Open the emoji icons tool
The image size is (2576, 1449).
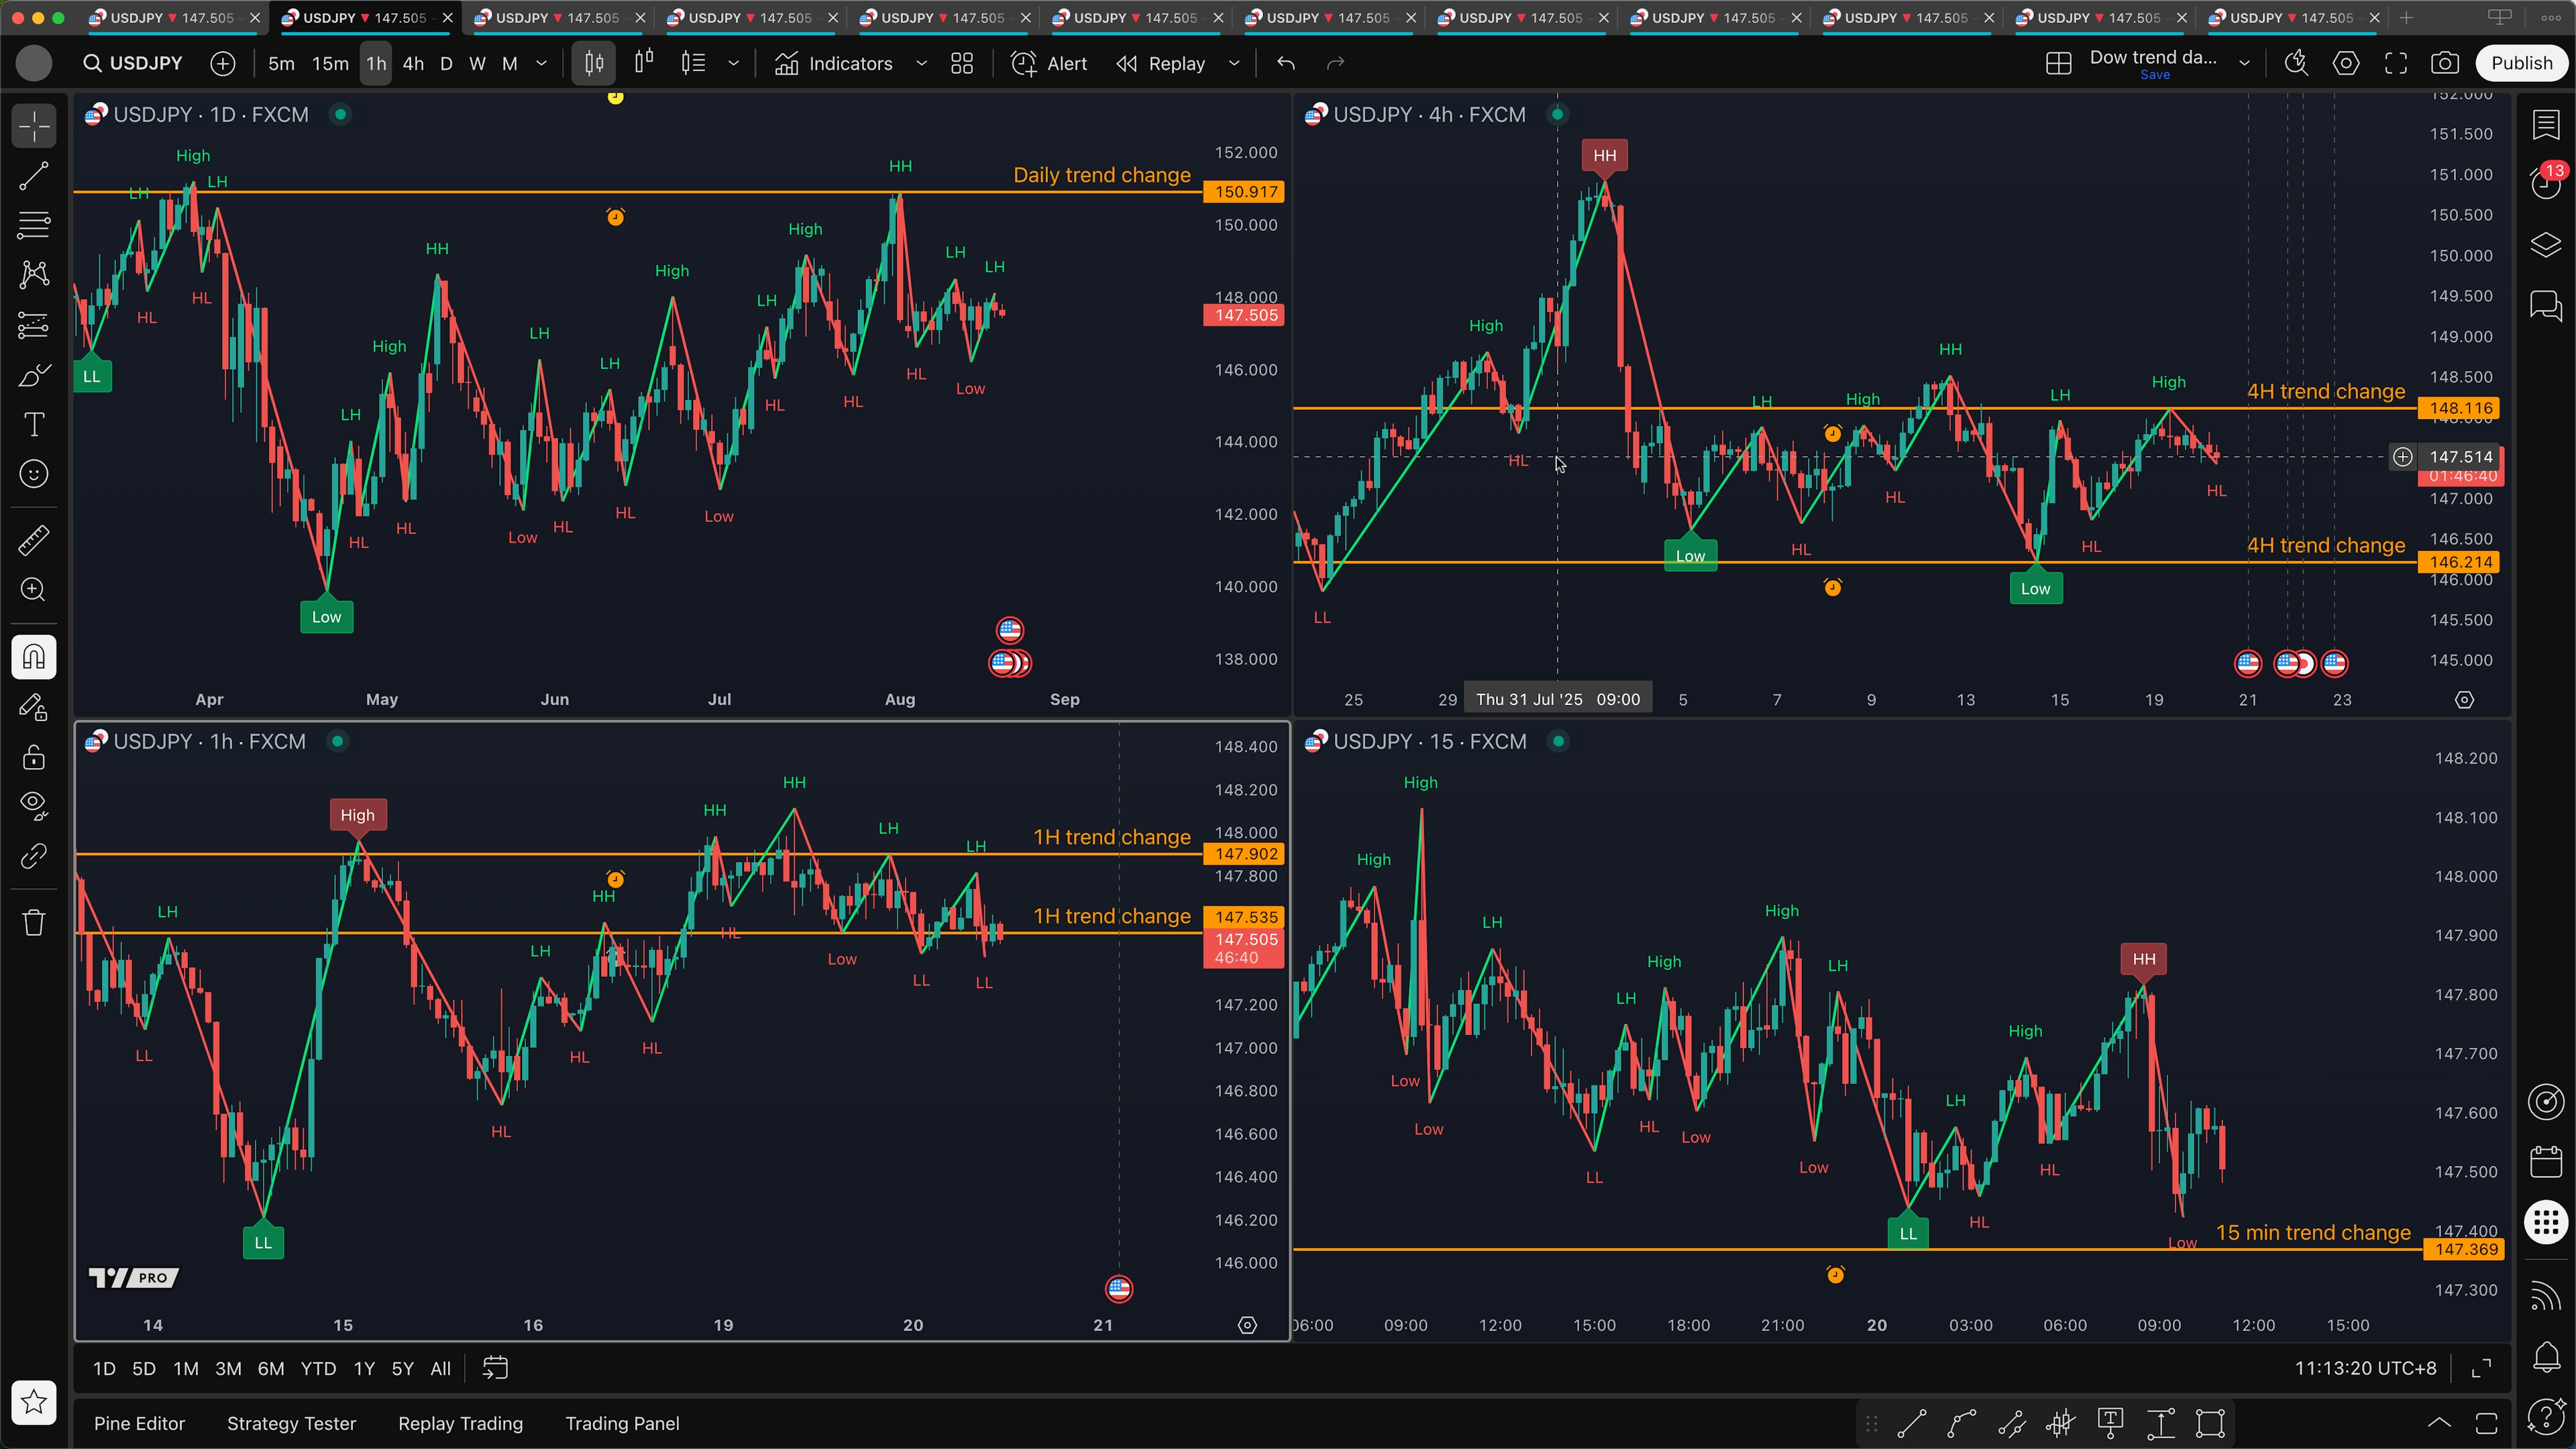34,474
